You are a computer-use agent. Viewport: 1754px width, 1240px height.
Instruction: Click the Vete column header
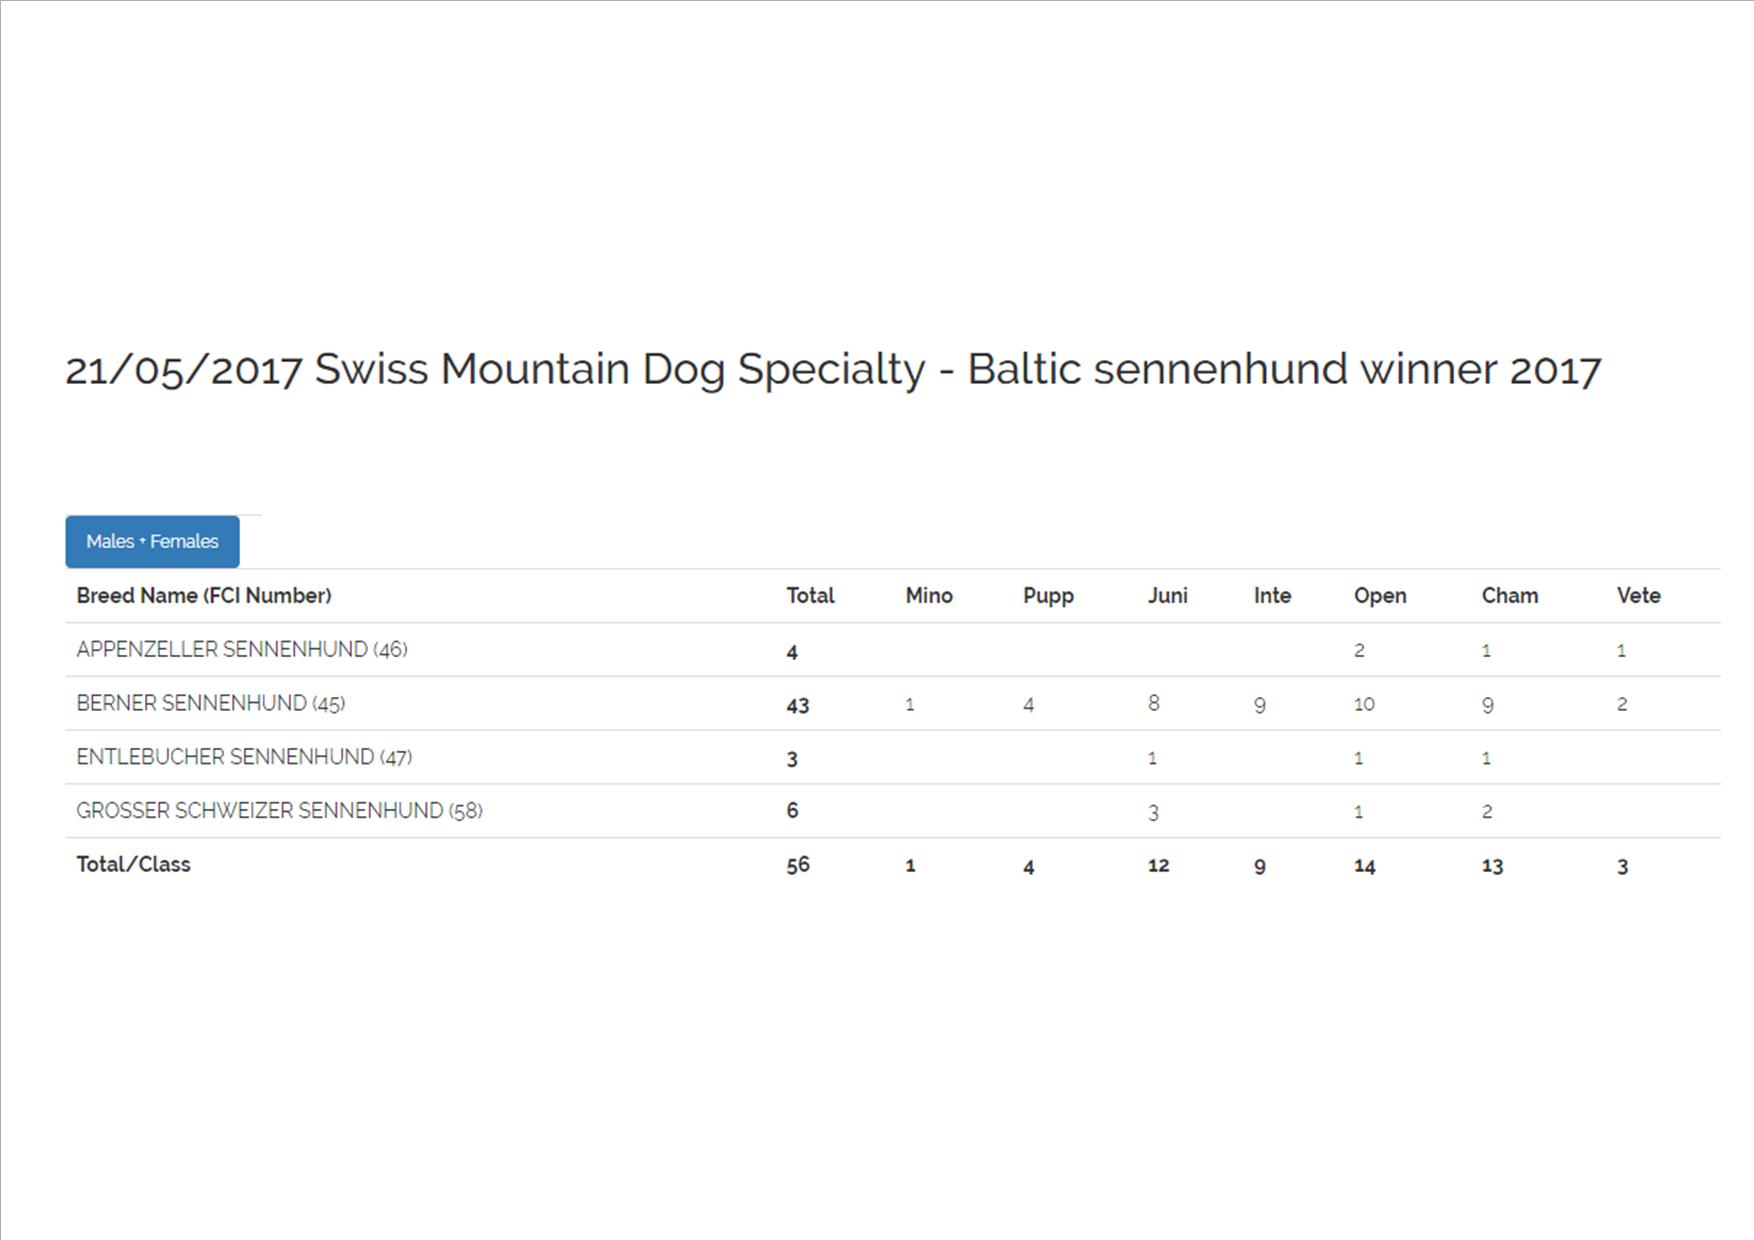click(x=1638, y=596)
